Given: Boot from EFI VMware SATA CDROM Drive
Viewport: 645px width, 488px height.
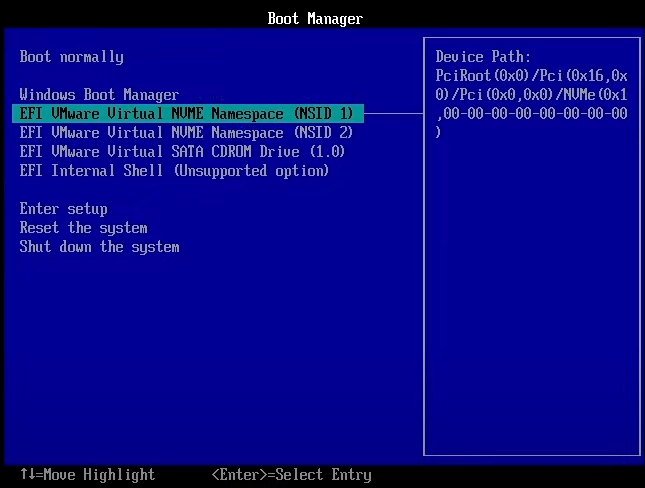Looking at the screenshot, I should [182, 152].
